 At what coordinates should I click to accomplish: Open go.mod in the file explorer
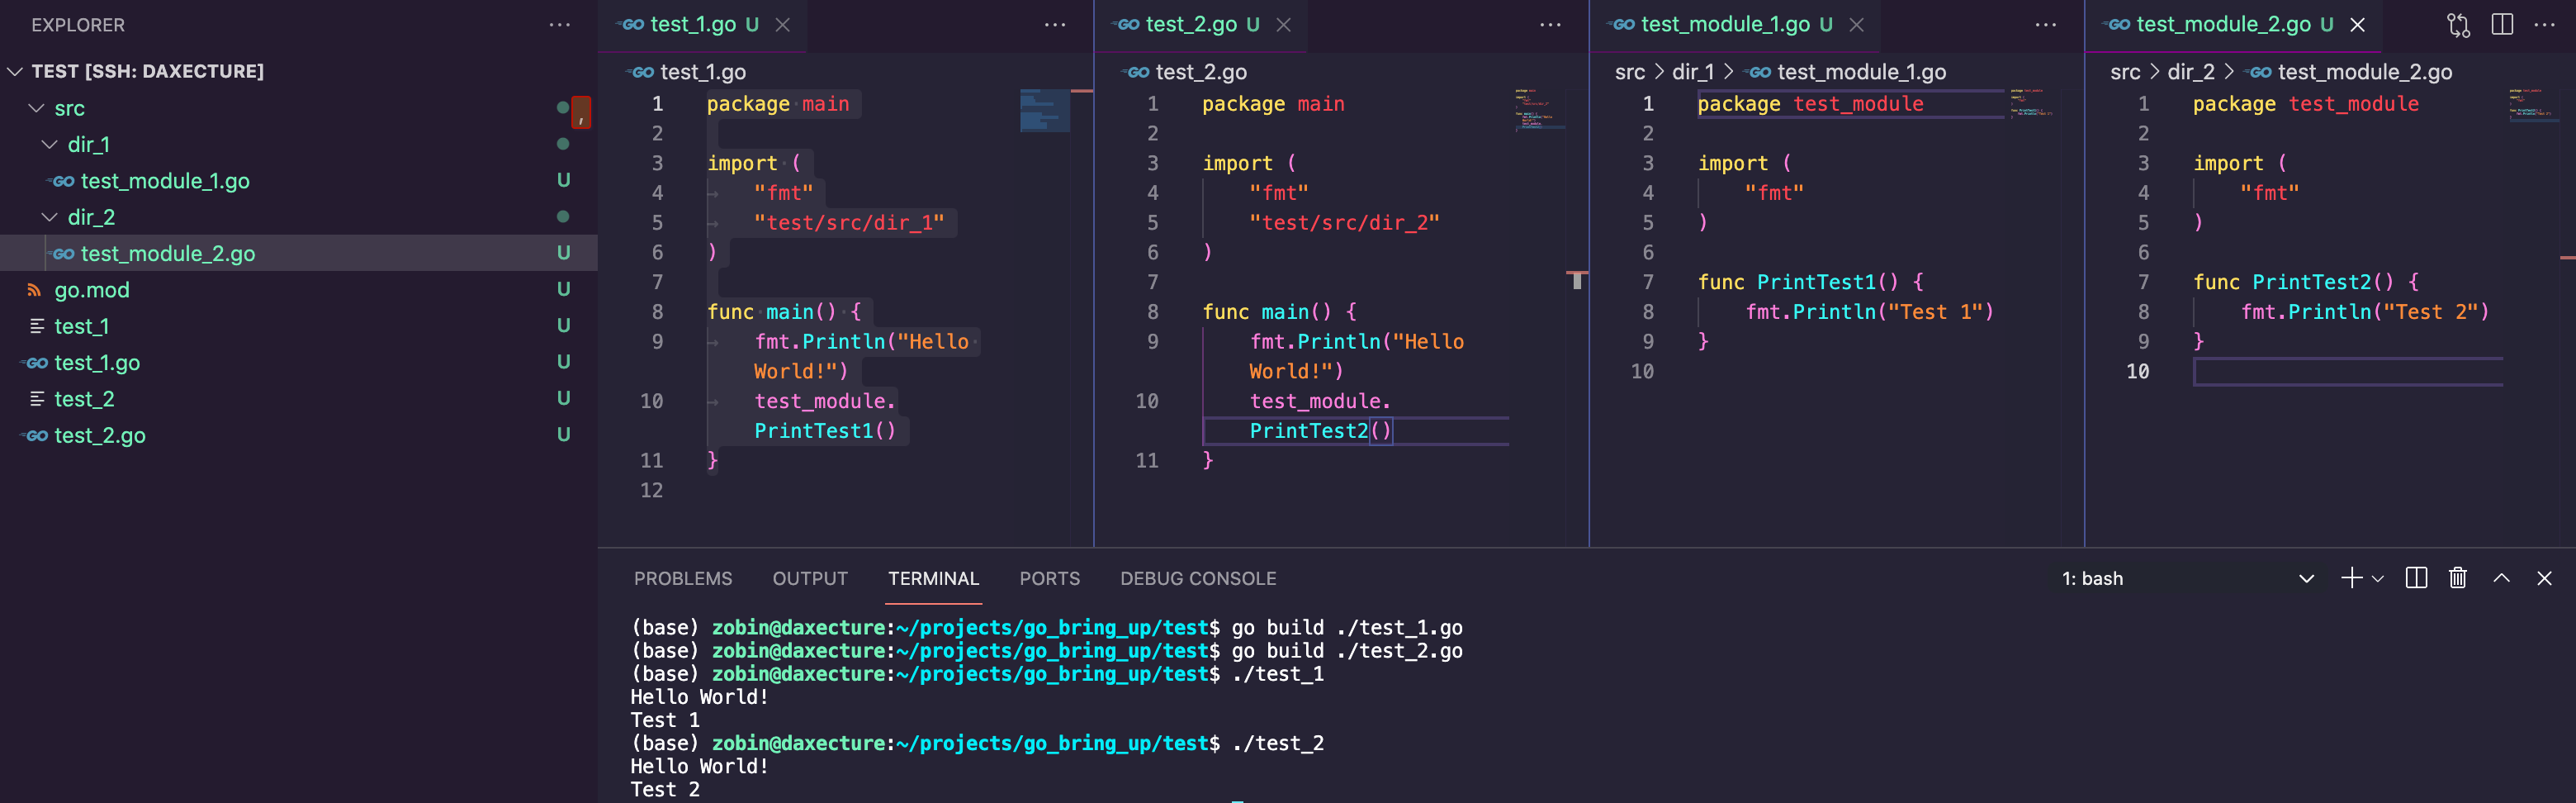[91, 290]
